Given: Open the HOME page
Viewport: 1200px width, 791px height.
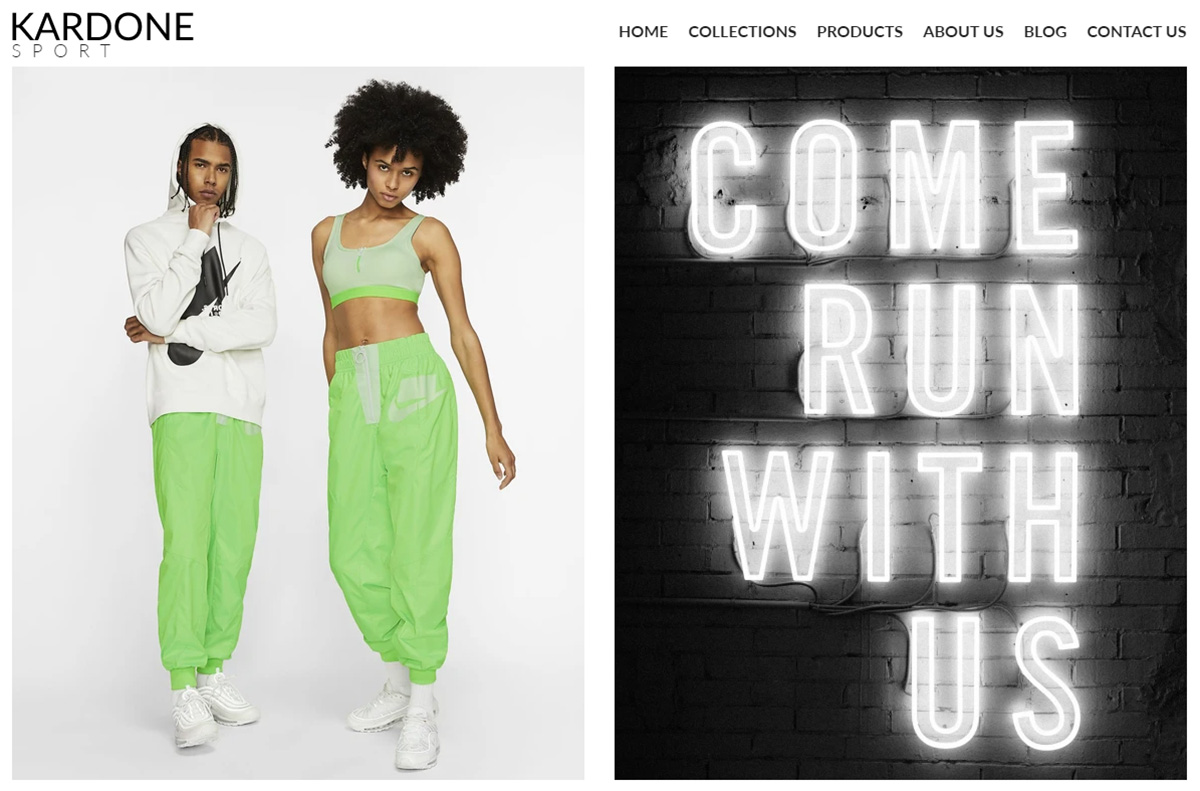Looking at the screenshot, I should [643, 32].
